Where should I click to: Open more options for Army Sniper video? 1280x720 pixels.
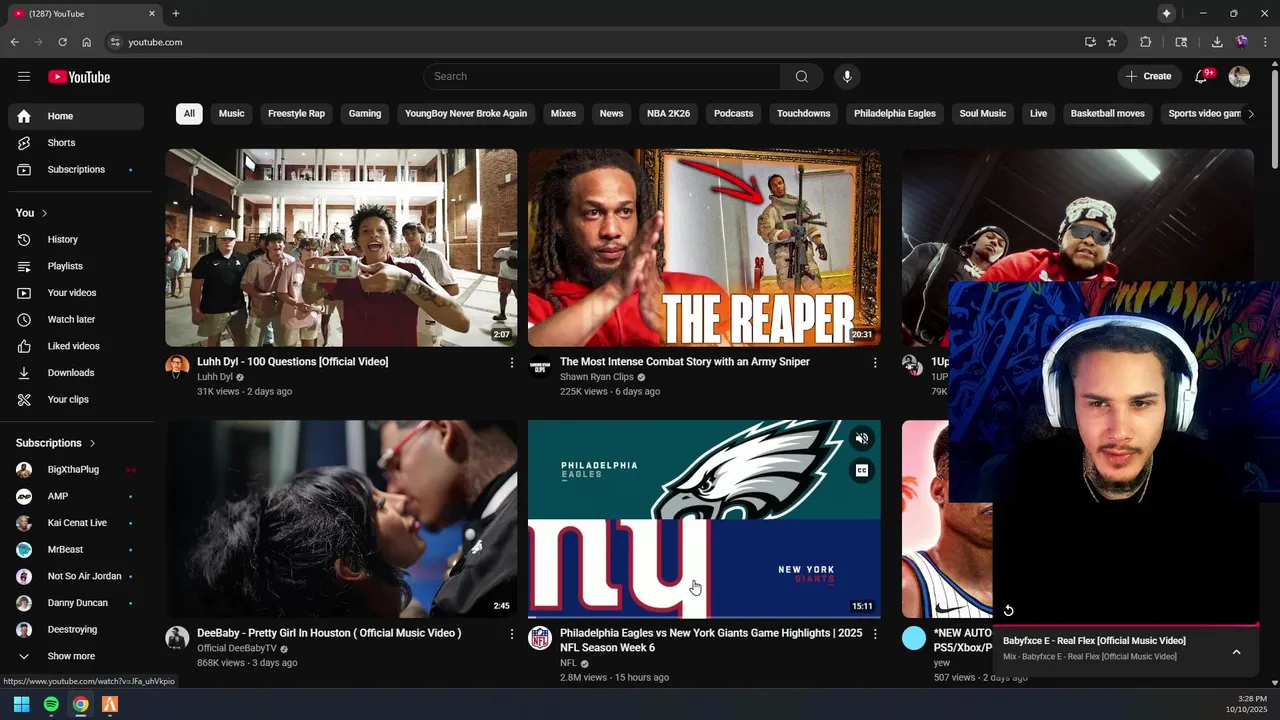pyautogui.click(x=875, y=362)
